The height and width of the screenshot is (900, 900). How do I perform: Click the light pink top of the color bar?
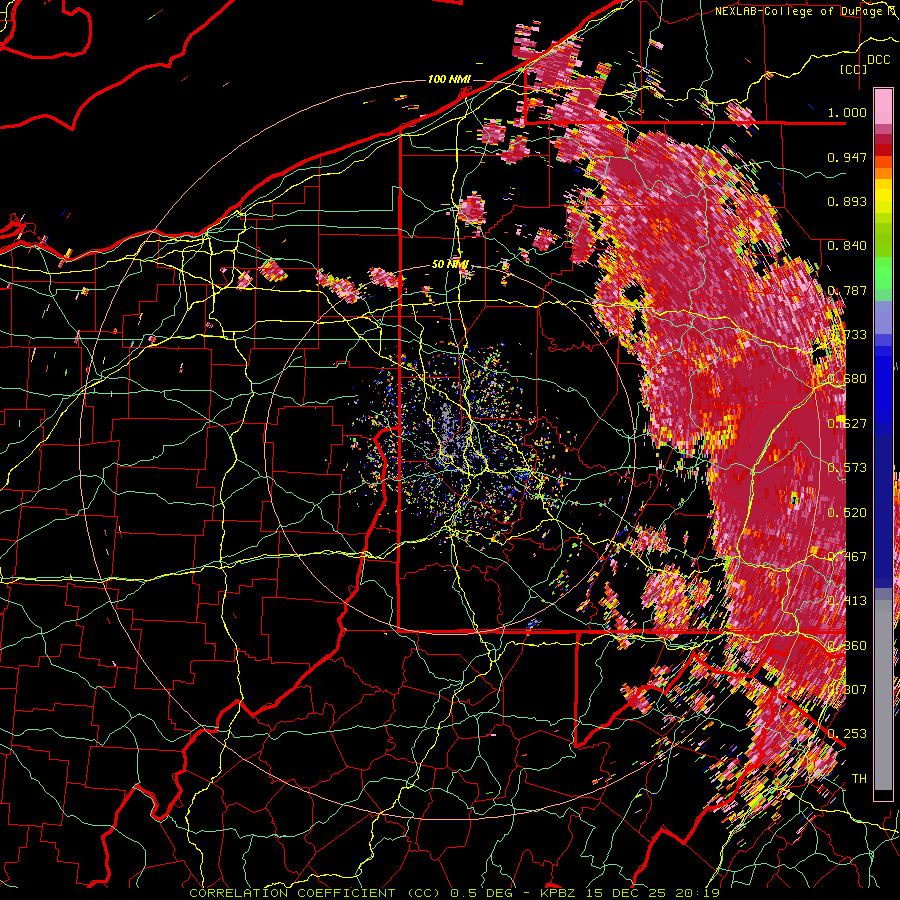click(883, 106)
